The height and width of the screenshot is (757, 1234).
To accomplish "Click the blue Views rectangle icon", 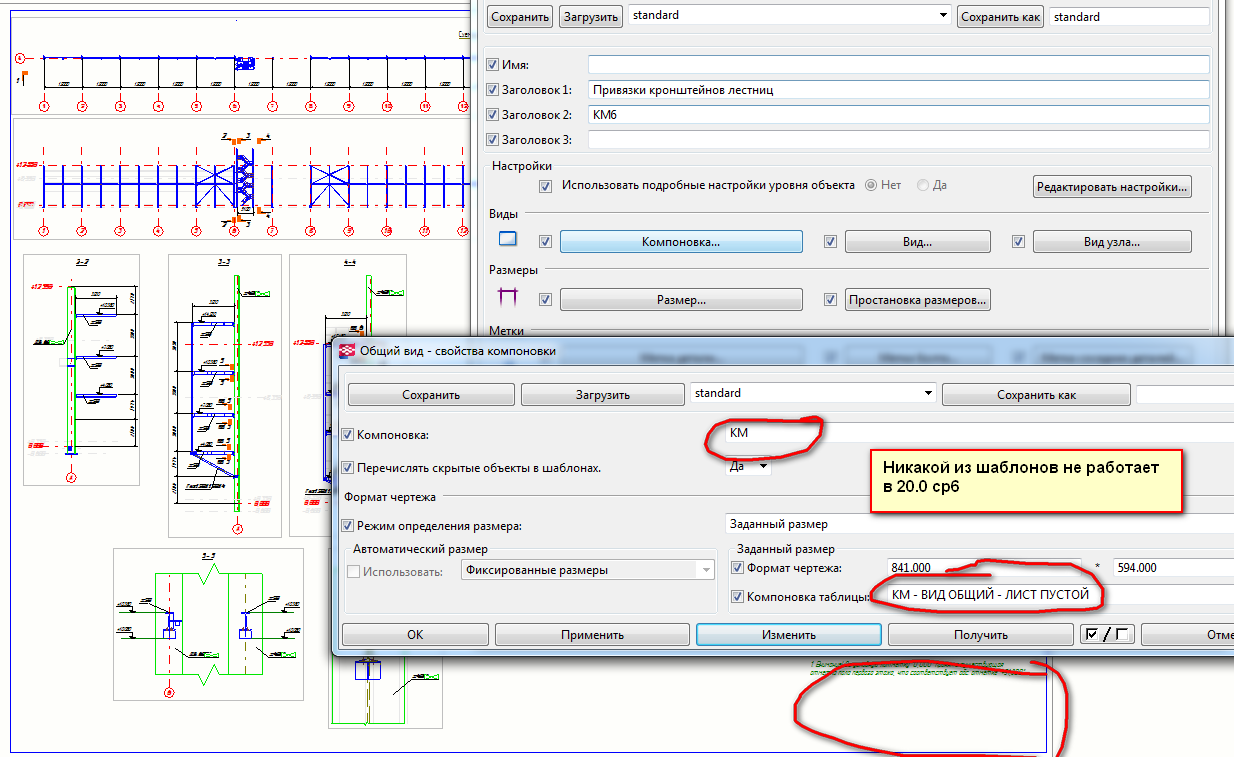I will pos(510,239).
